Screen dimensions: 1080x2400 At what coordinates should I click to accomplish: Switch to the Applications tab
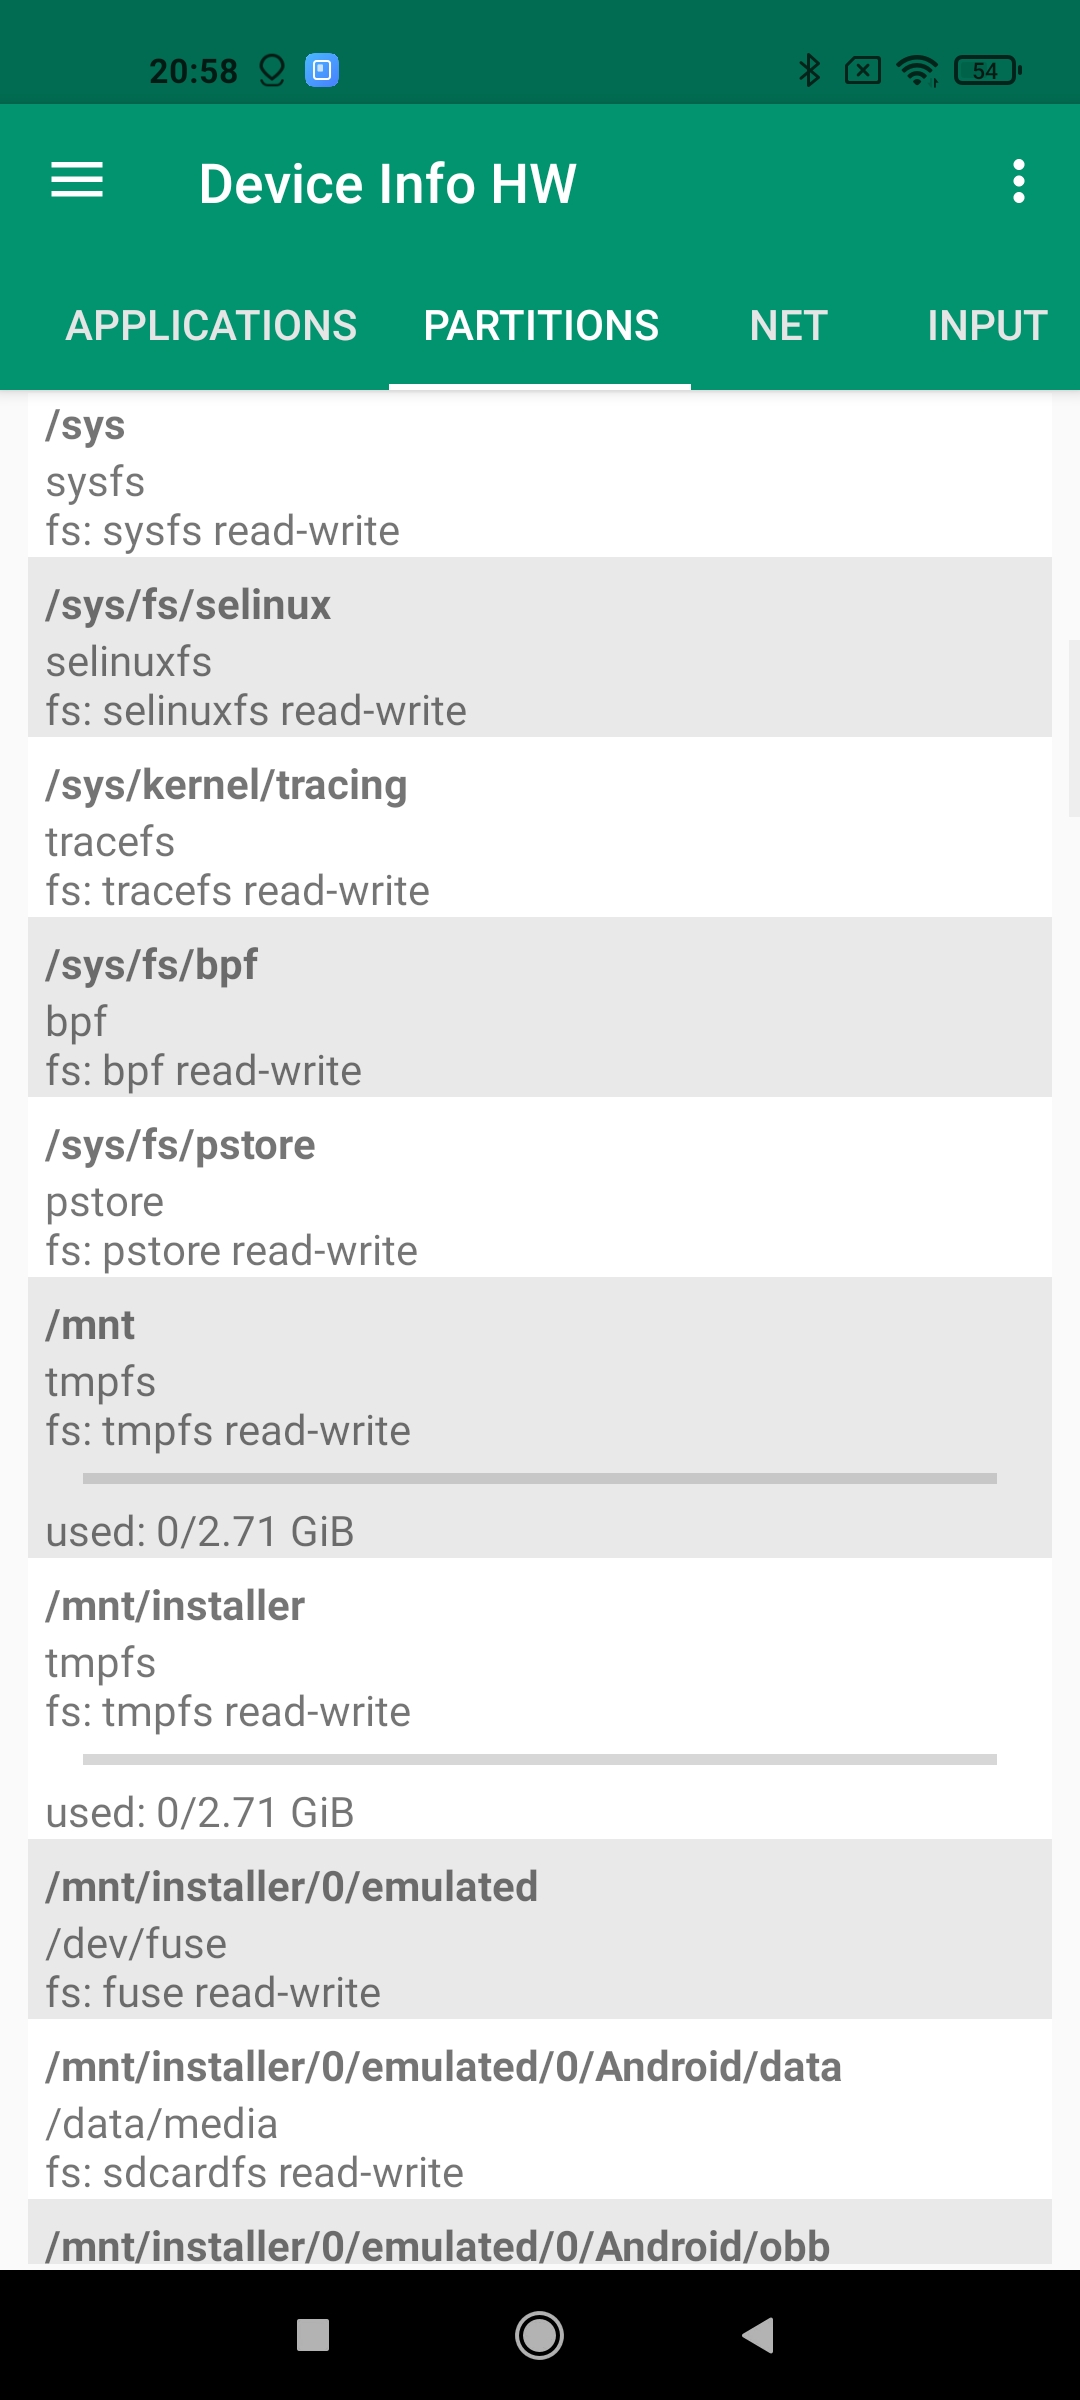211,326
